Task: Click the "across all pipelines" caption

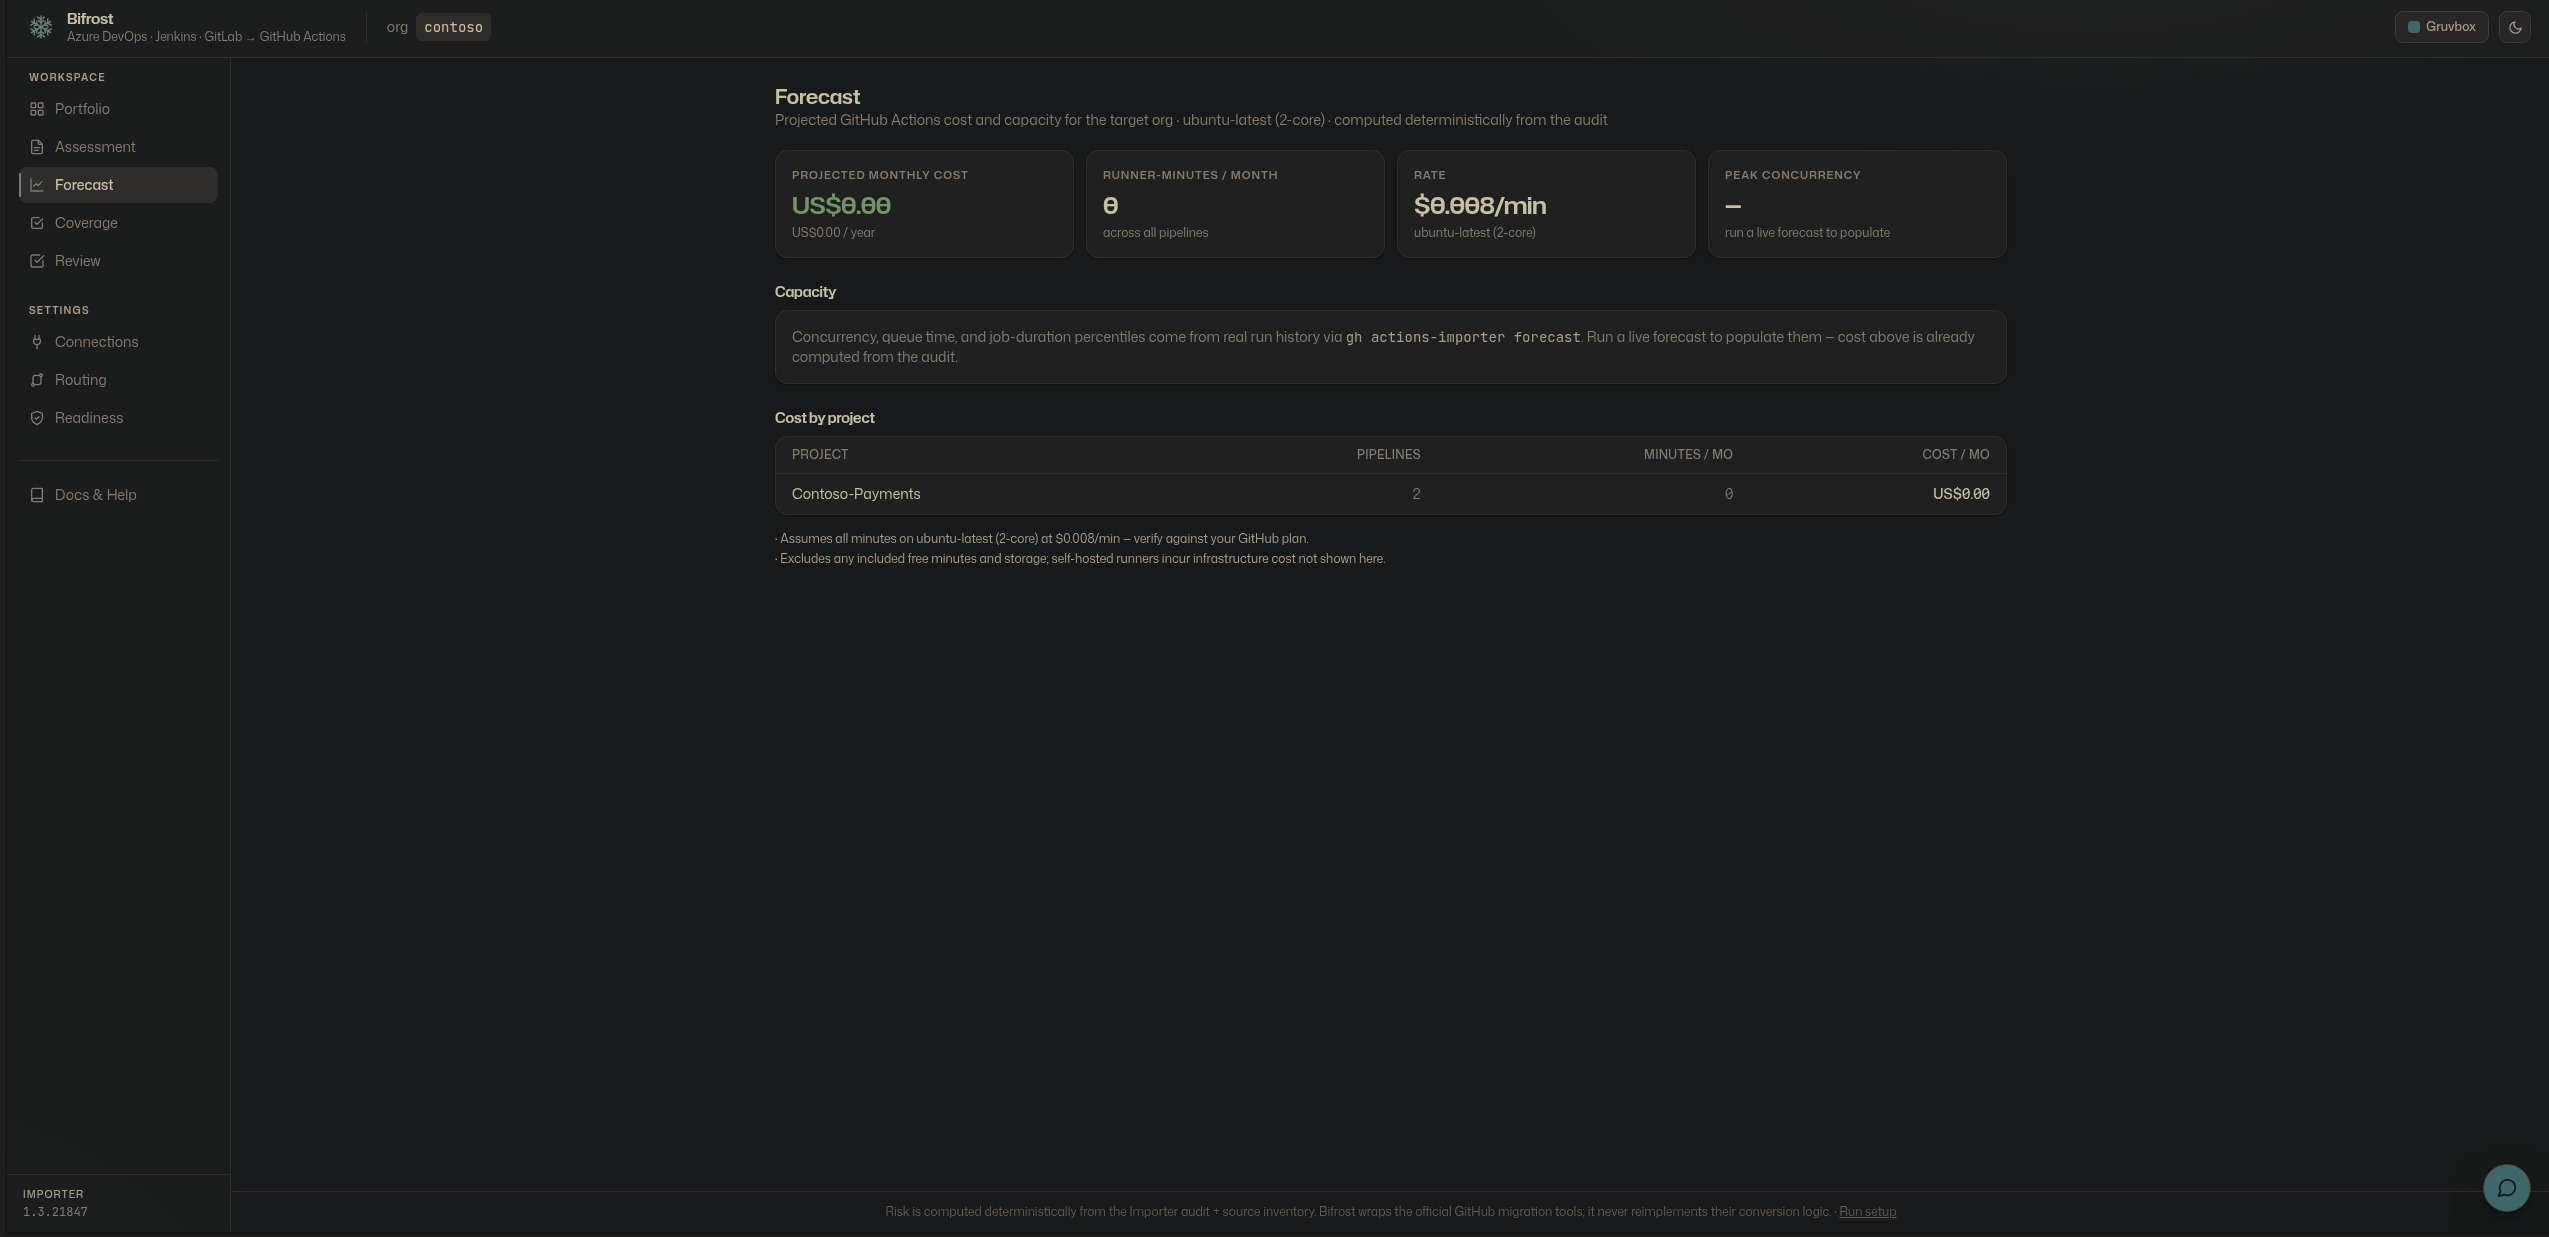Action: [1155, 233]
